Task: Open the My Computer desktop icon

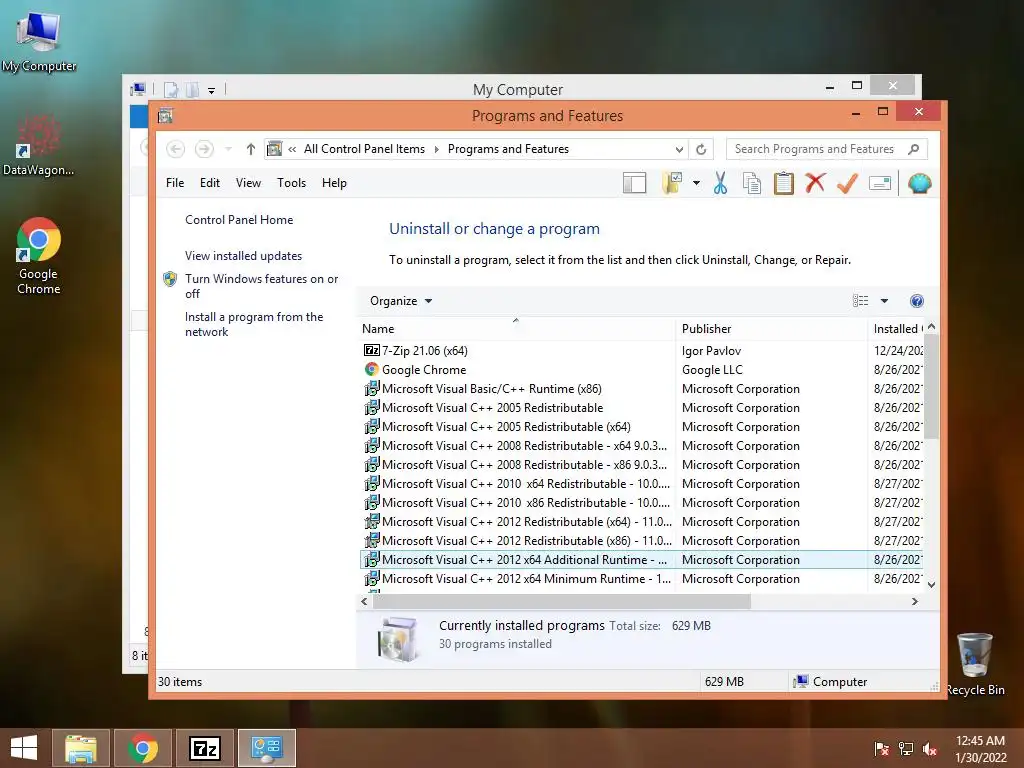Action: coord(39,42)
